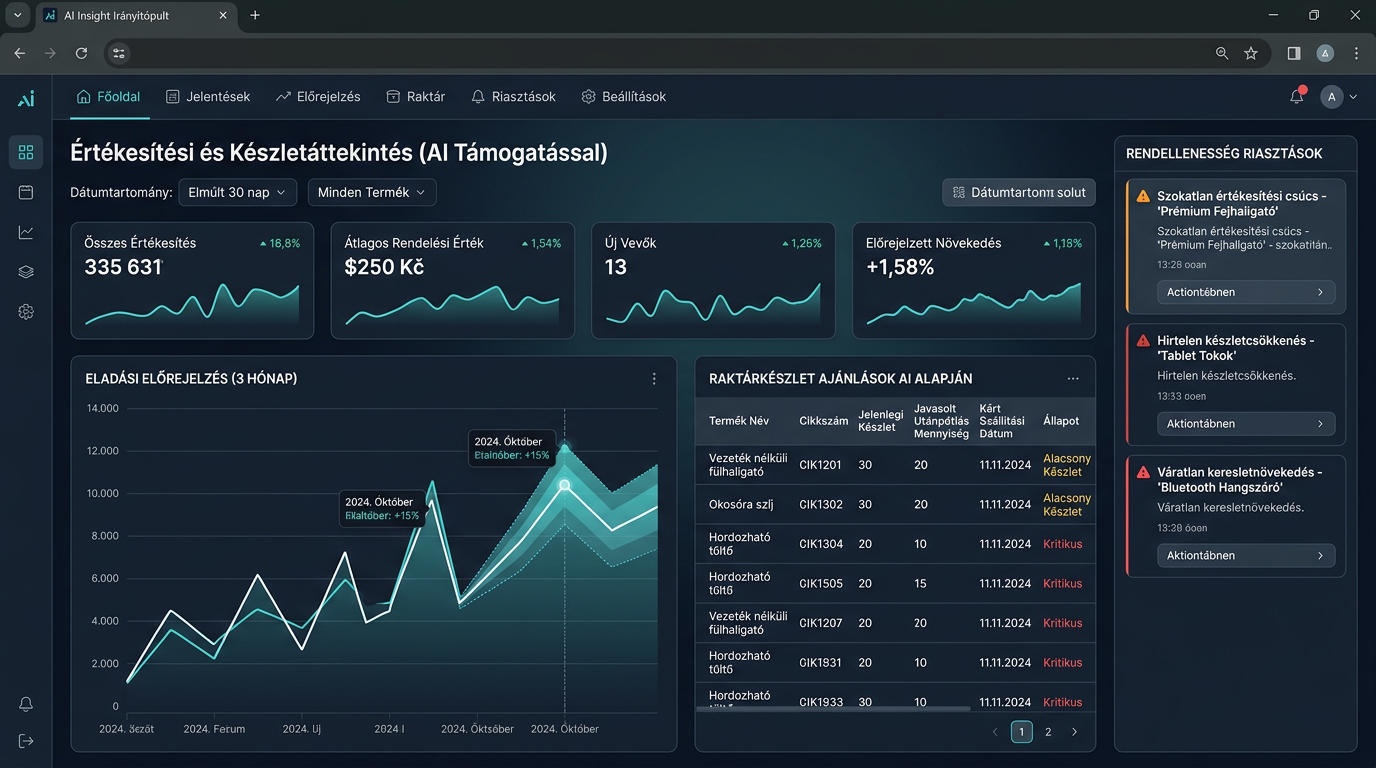Image resolution: width=1376 pixels, height=768 pixels.
Task: Click the Állapot column header
Action: (1061, 421)
